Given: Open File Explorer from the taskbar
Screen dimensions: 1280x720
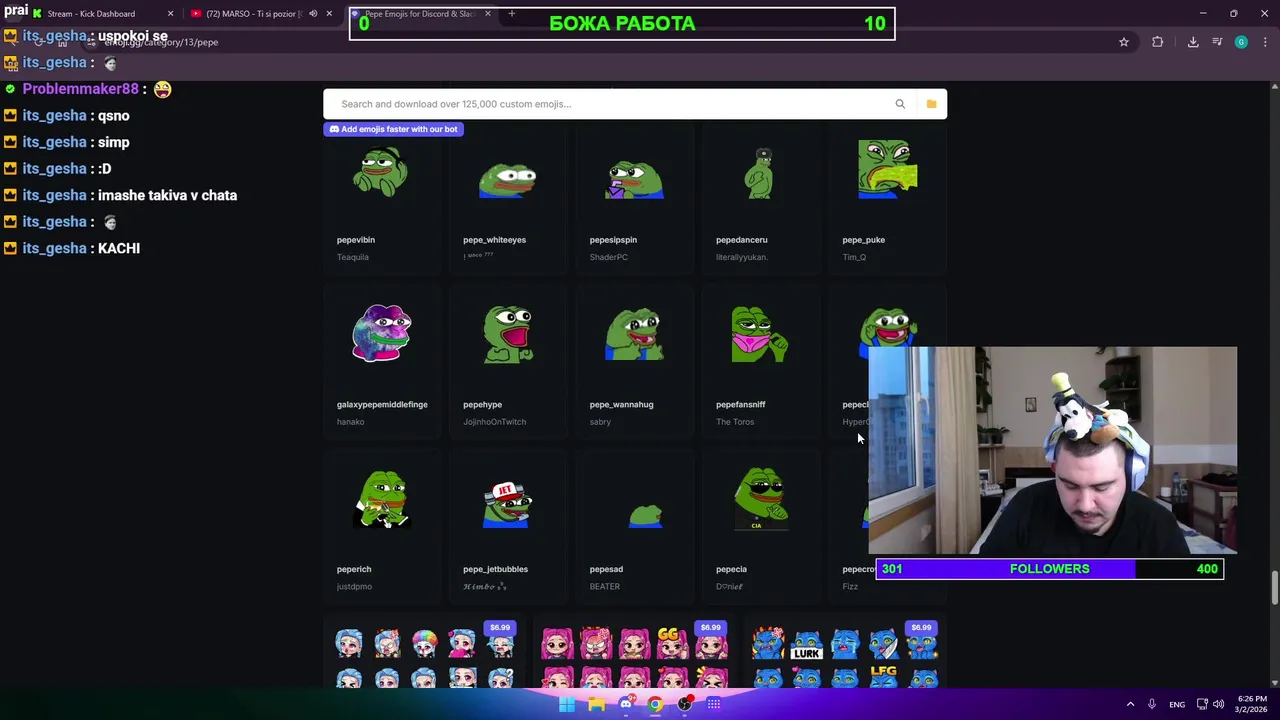Looking at the screenshot, I should [596, 704].
